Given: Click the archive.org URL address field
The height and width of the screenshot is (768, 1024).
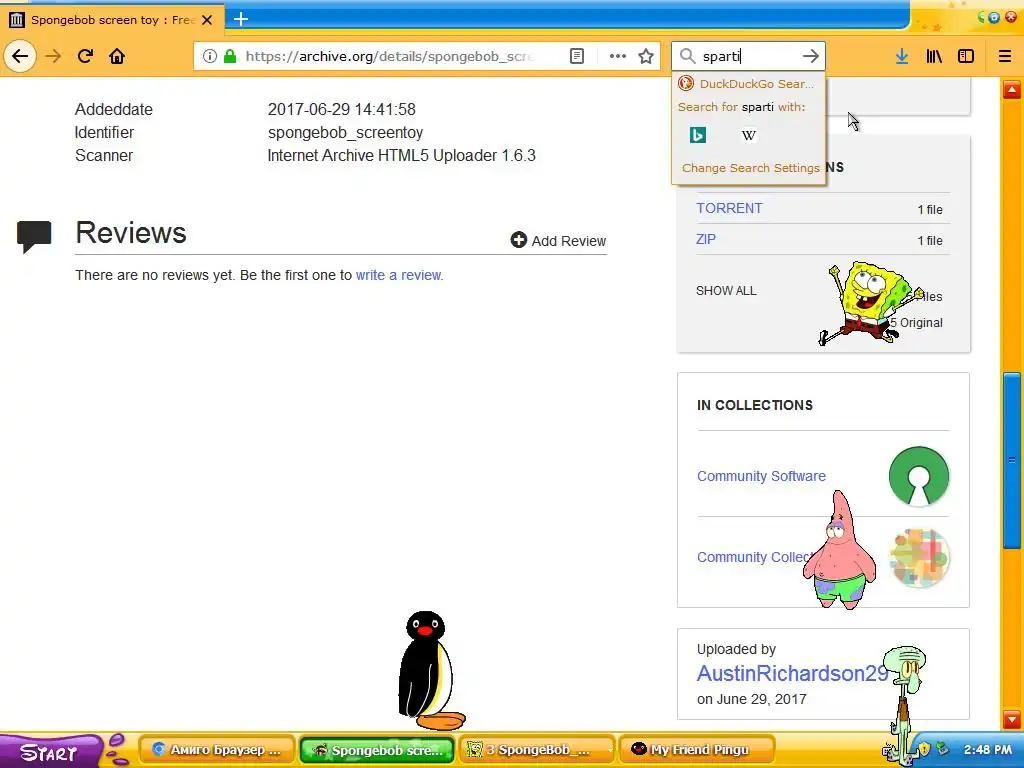Looking at the screenshot, I should coord(389,56).
